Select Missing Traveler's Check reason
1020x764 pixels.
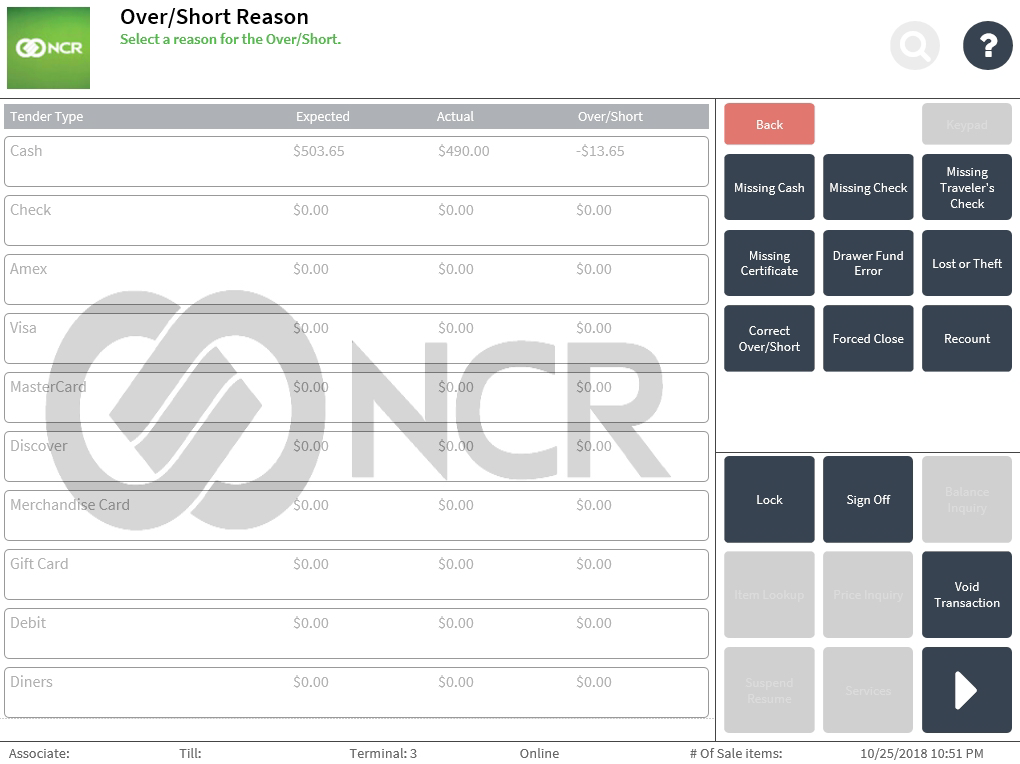[x=966, y=187]
